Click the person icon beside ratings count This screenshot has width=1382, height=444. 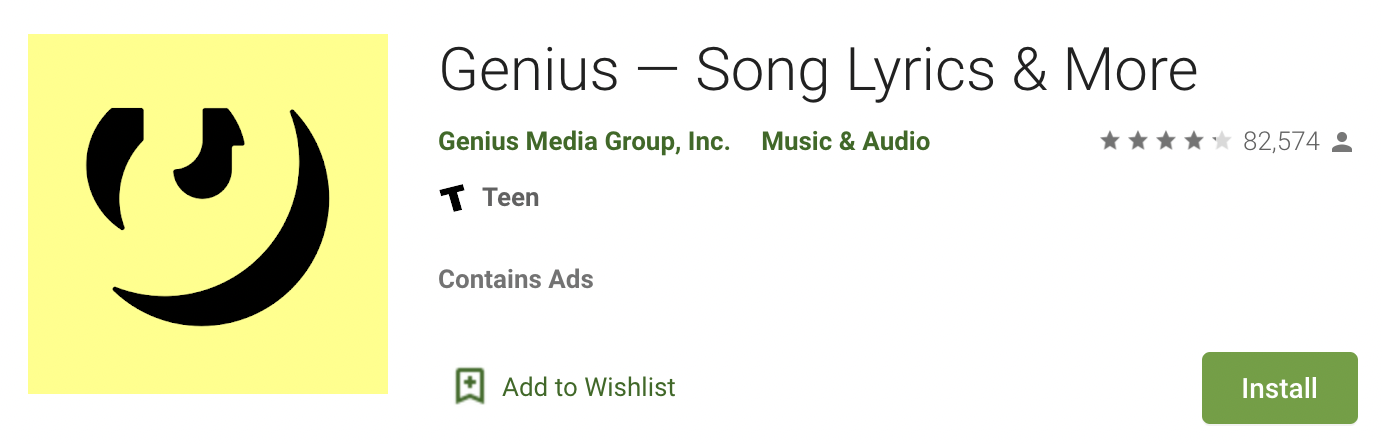point(1342,142)
